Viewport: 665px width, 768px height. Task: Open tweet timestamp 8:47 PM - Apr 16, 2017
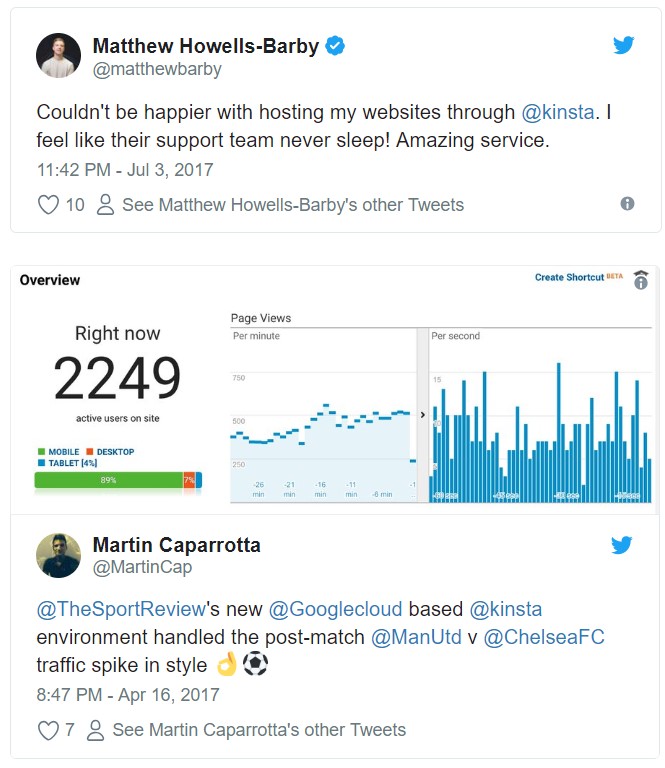[128, 695]
